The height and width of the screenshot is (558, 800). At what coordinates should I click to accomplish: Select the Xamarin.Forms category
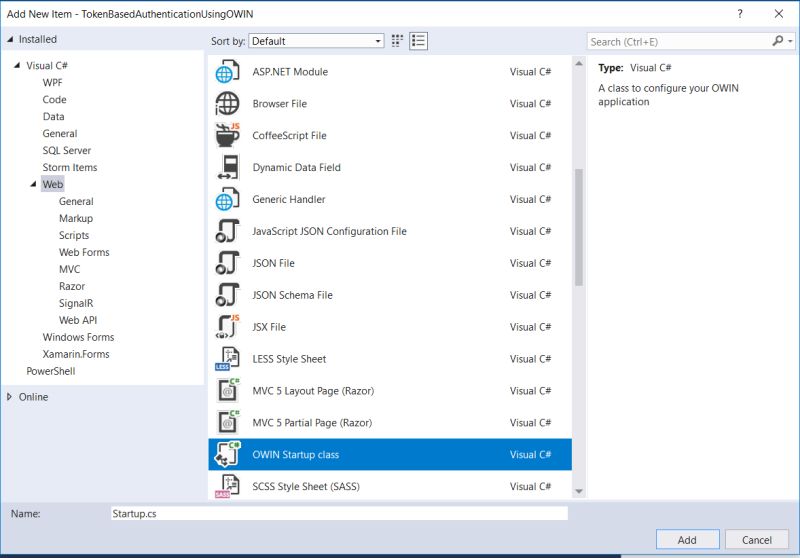(76, 354)
